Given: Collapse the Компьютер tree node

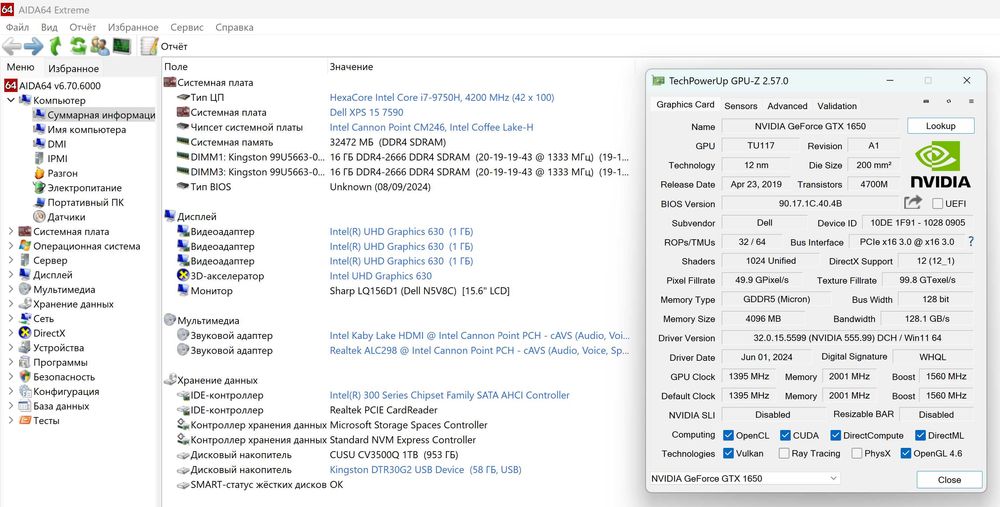Looking at the screenshot, I should (x=11, y=100).
